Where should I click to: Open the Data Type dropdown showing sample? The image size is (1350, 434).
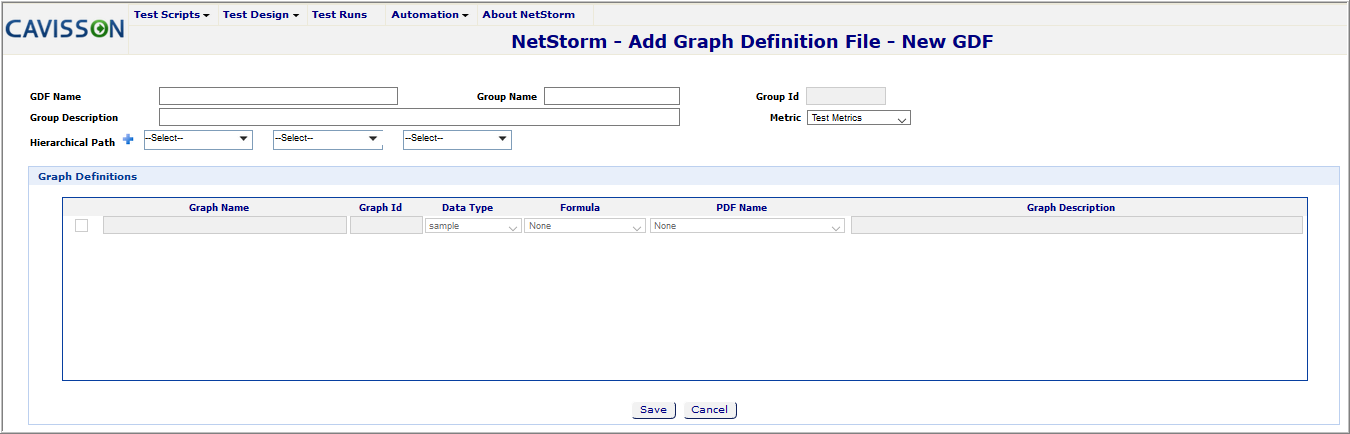(x=473, y=226)
